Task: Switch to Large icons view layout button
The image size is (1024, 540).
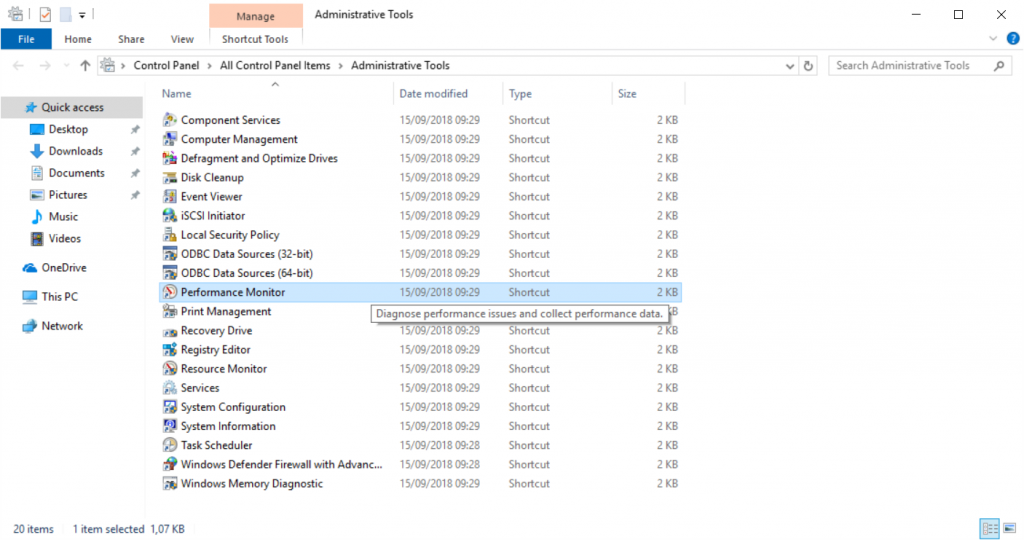Action: pos(1010,528)
